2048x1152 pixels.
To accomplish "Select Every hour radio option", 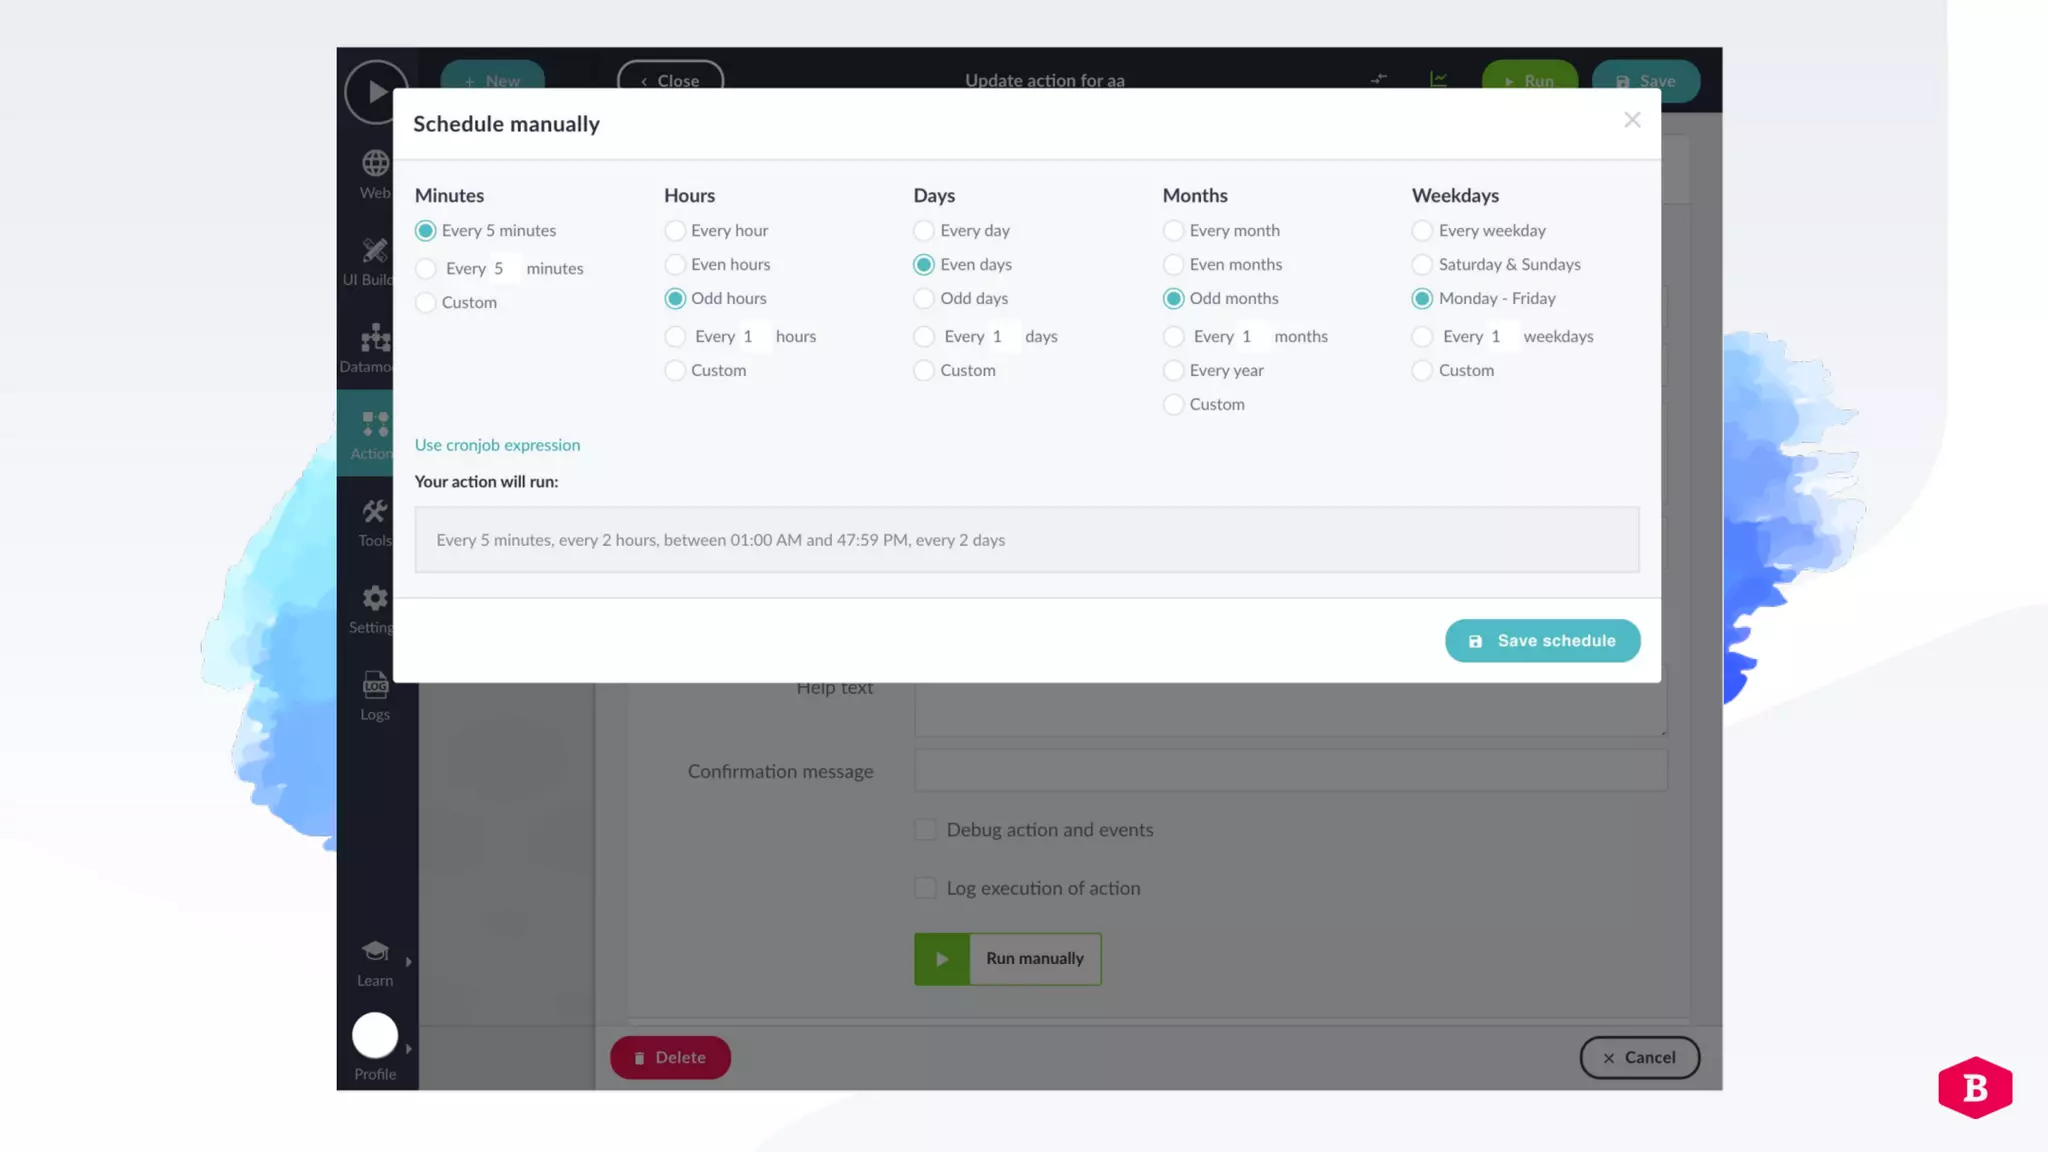I will pyautogui.click(x=675, y=231).
